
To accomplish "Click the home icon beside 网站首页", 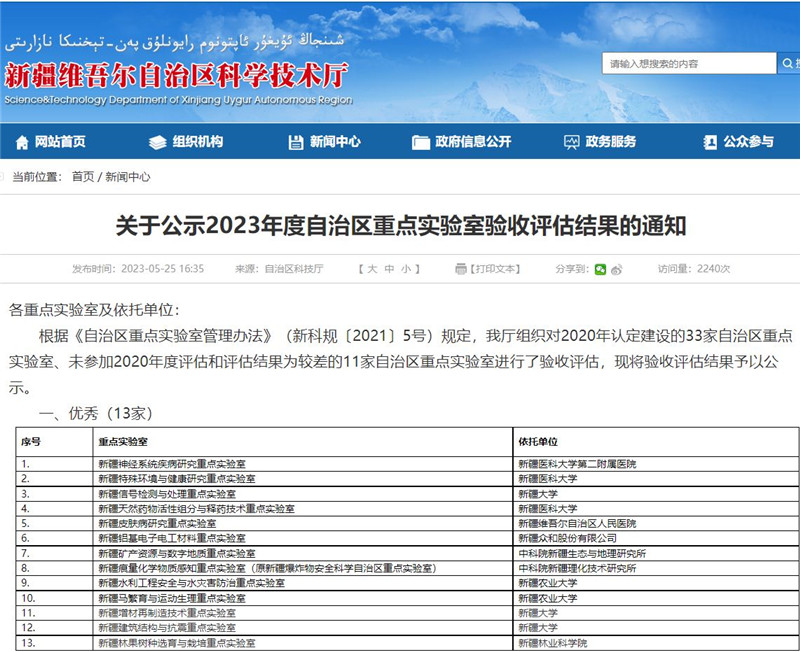I will 22,142.
